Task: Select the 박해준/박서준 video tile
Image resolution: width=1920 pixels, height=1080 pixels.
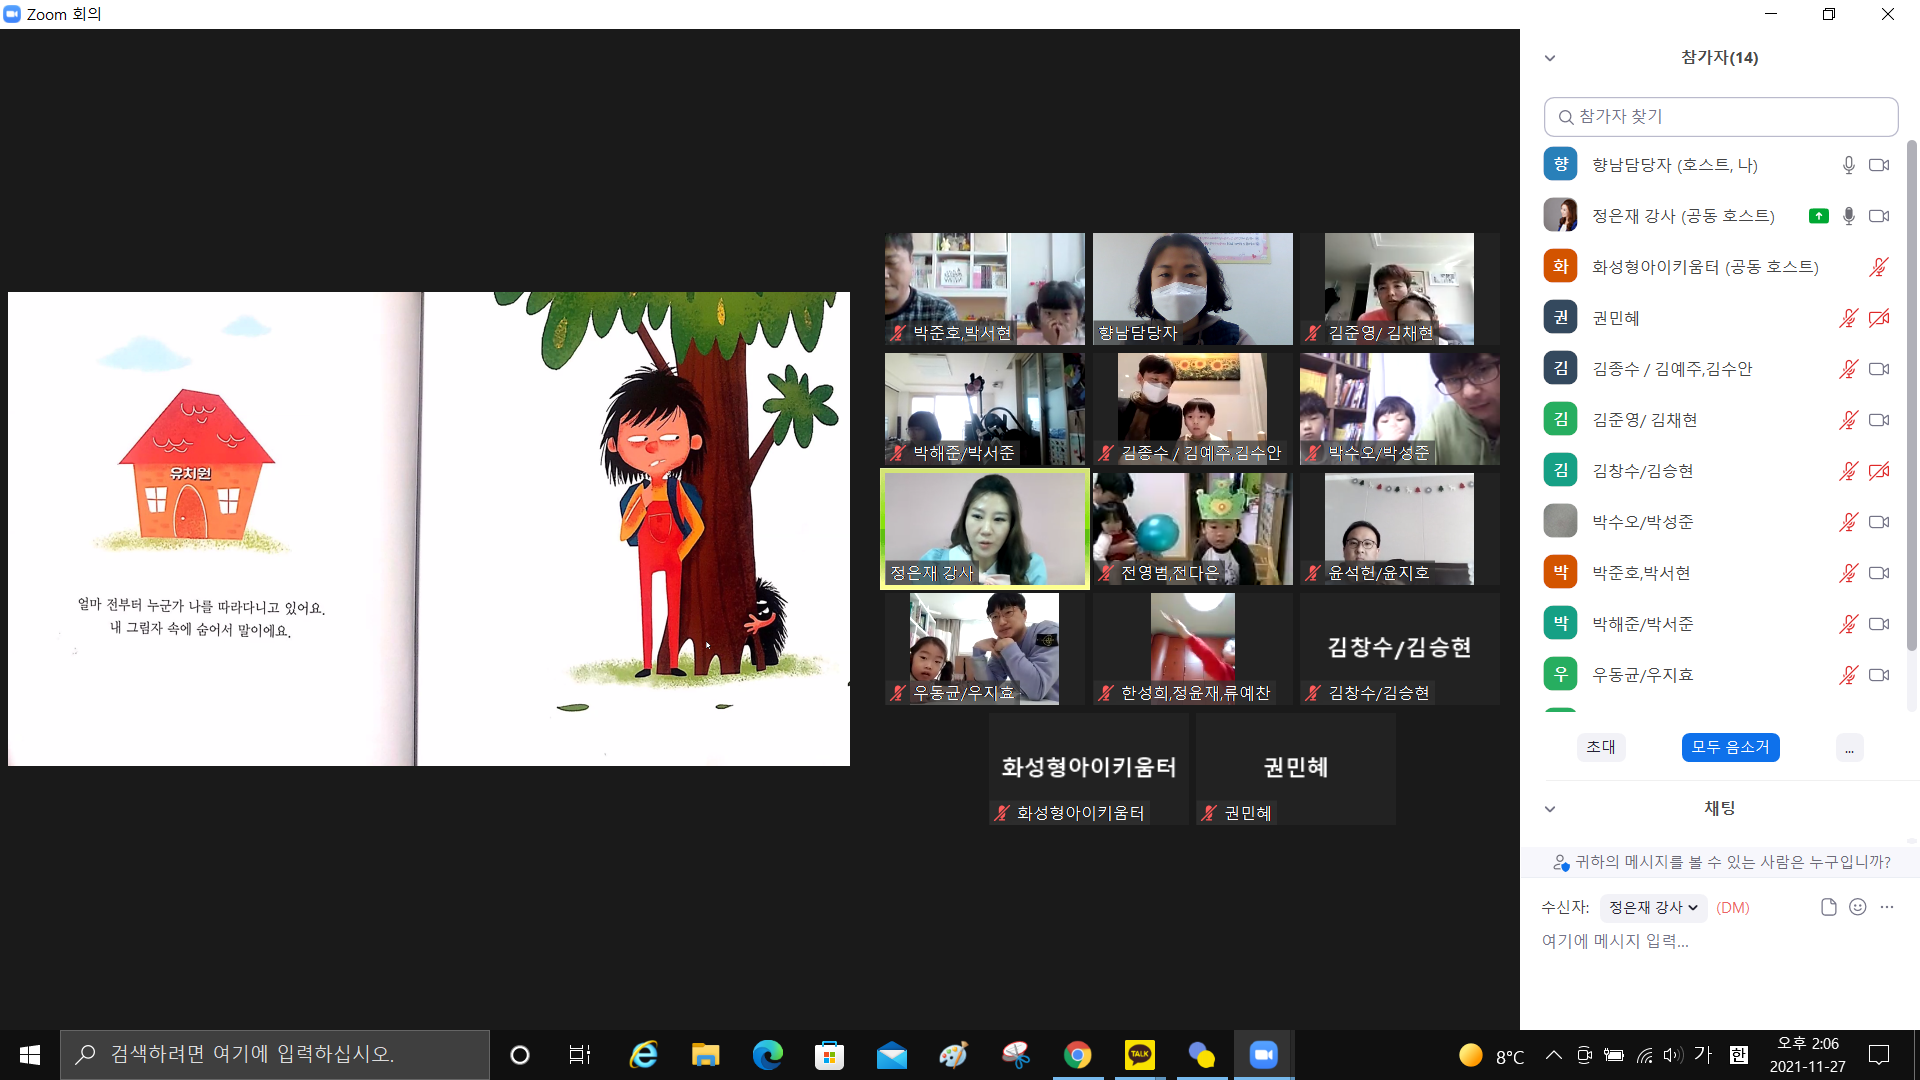Action: pyautogui.click(x=985, y=409)
